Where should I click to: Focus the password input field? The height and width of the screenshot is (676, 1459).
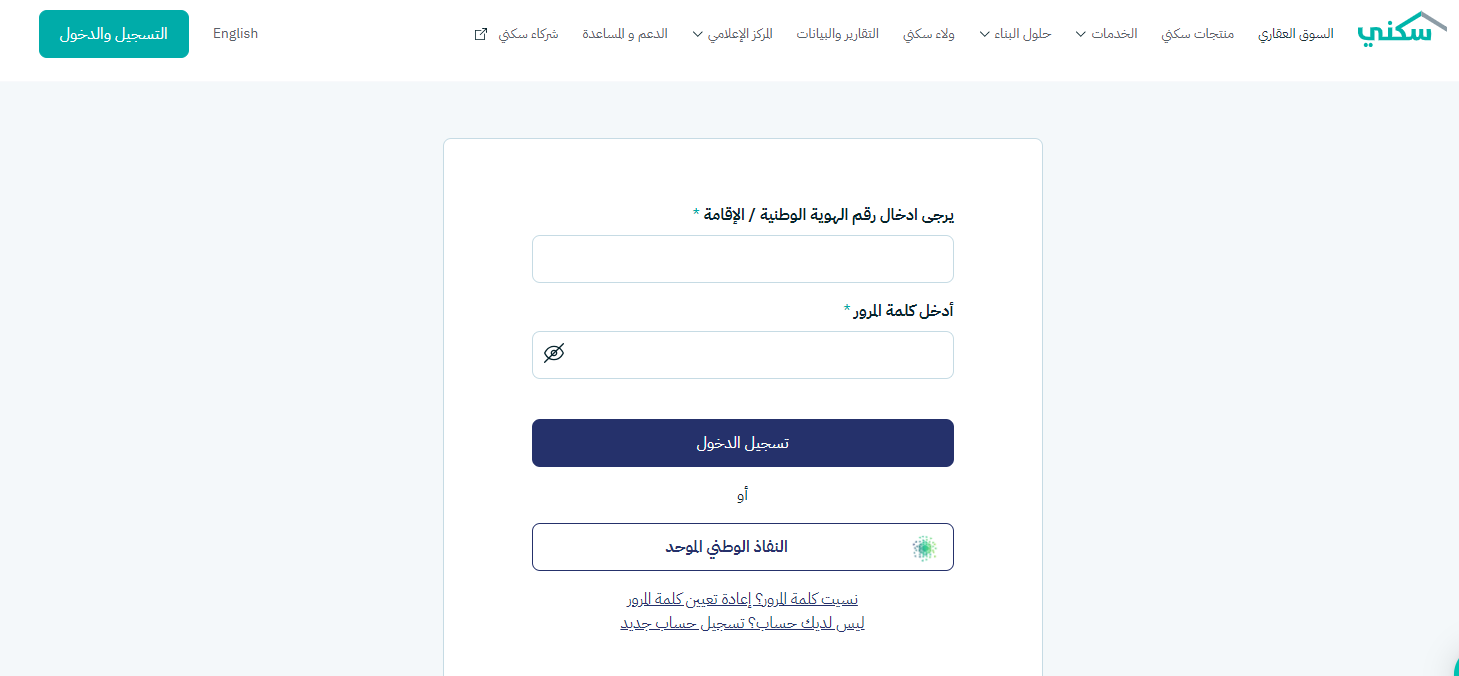point(760,355)
